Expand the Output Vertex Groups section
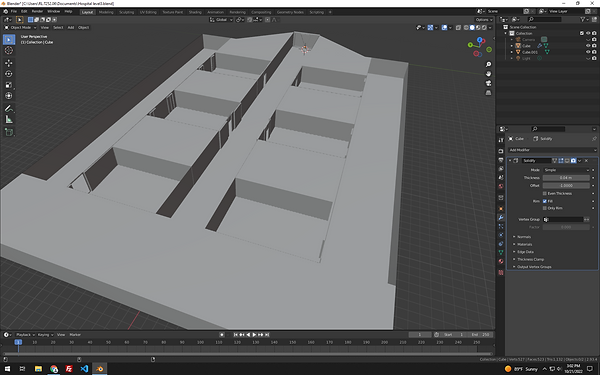 [x=534, y=267]
